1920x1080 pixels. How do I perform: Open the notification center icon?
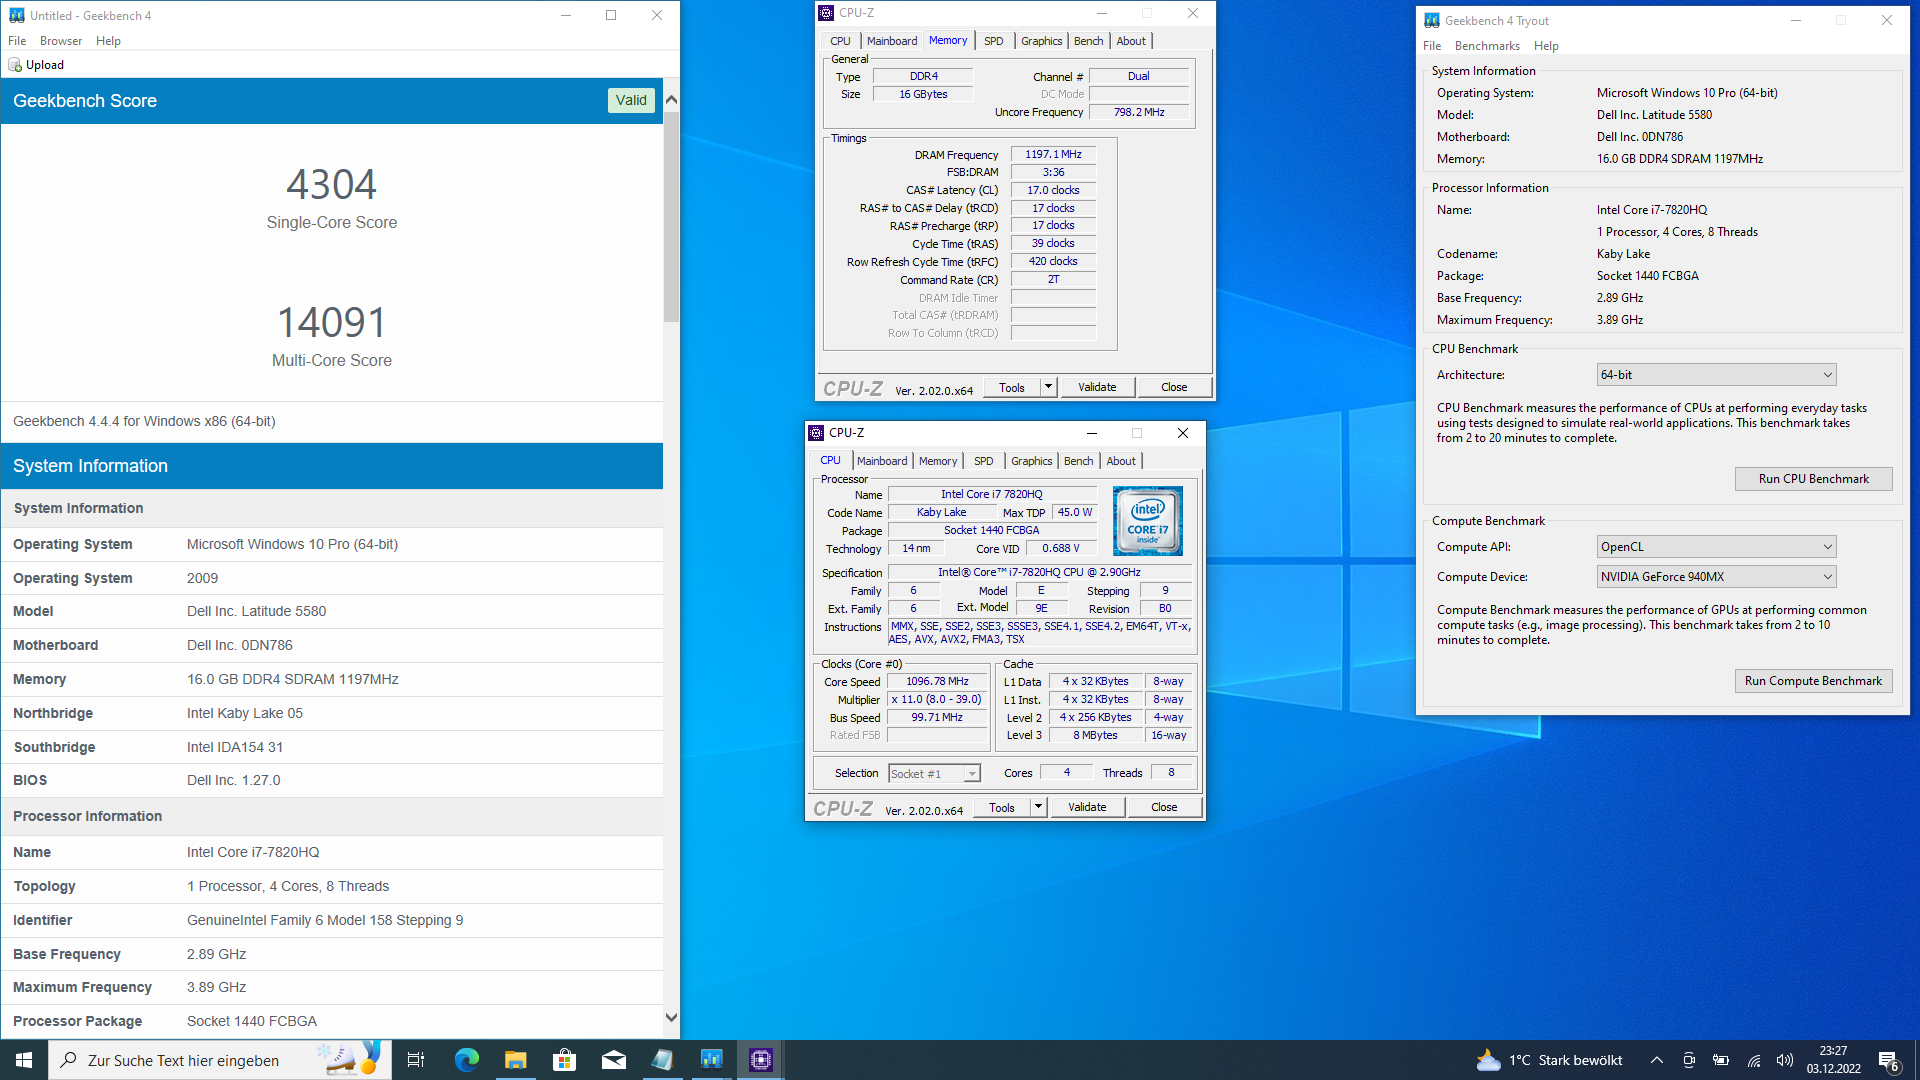(1889, 1060)
